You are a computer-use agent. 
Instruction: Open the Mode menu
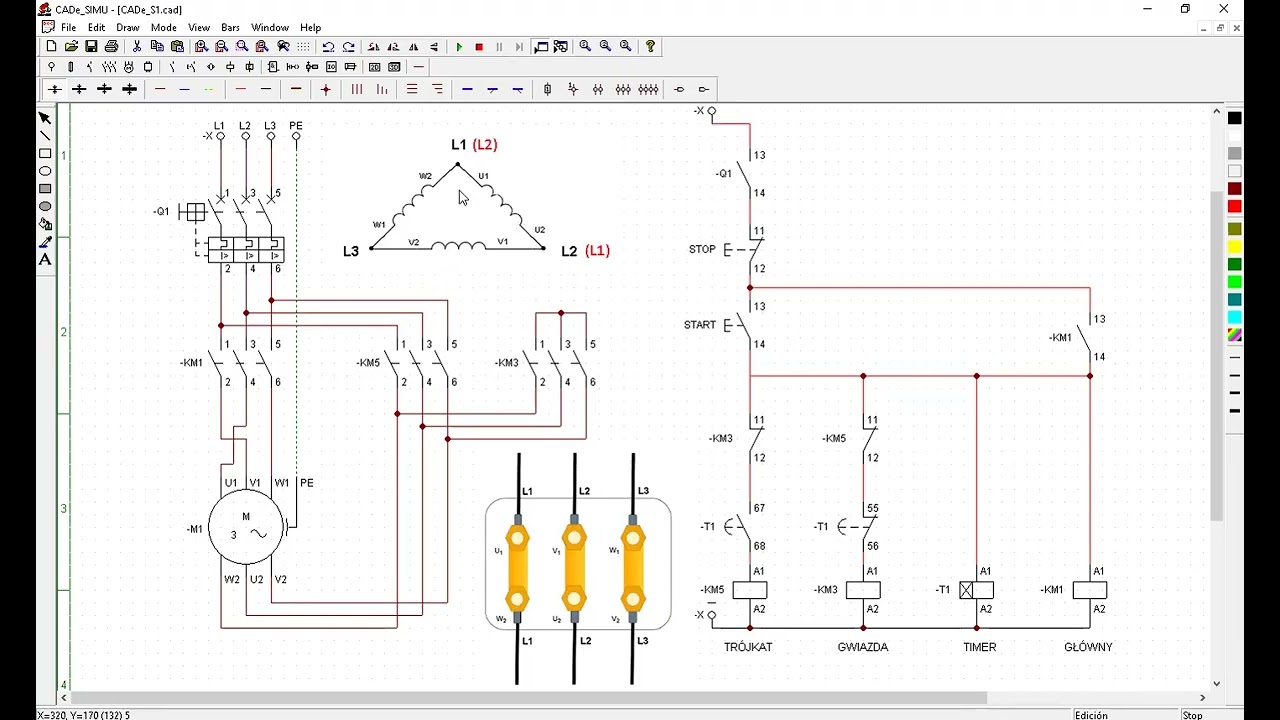pos(164,28)
